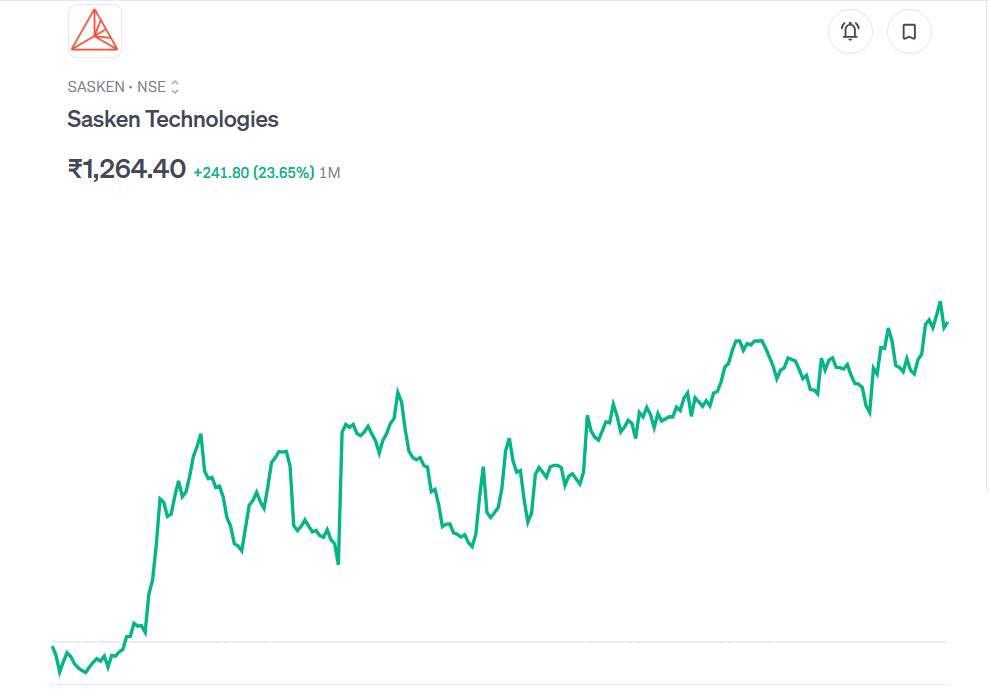Click the separator dot between SASKEN and NSE
Viewport: 989px width, 692px height.
coord(130,87)
